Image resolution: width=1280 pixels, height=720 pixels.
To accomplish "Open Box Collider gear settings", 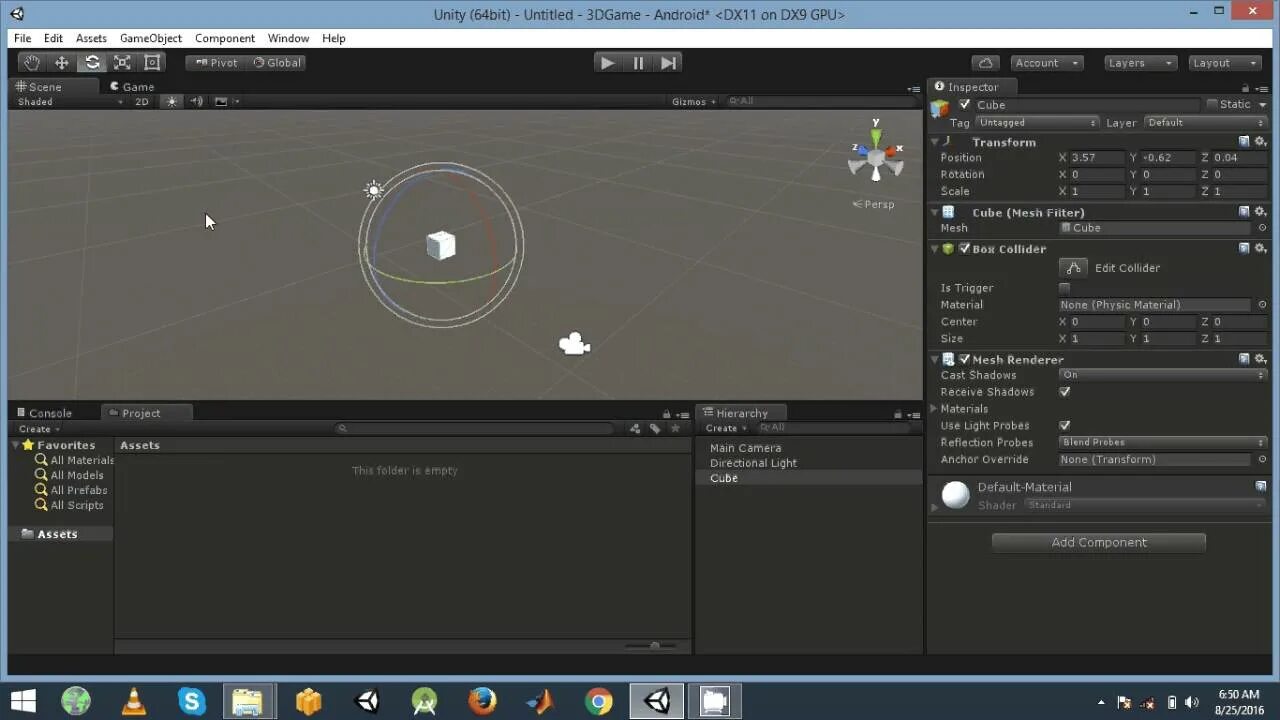I will pos(1260,248).
